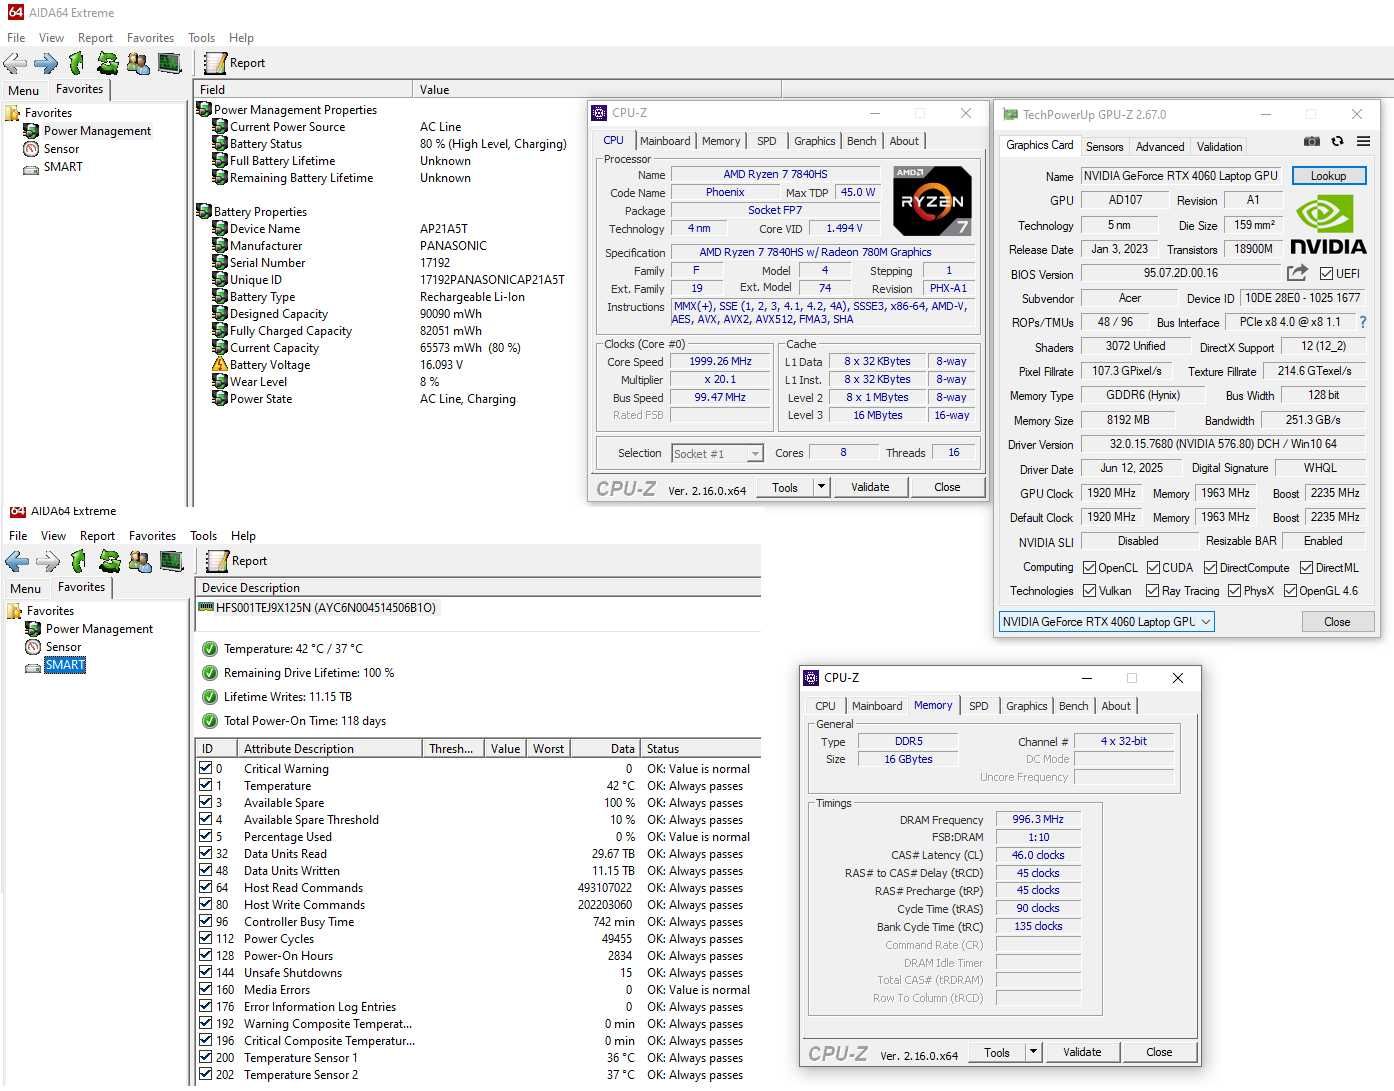1394x1091 pixels.
Task: Toggle CUDA checkbox in GPU-Z
Action: (x=1153, y=567)
